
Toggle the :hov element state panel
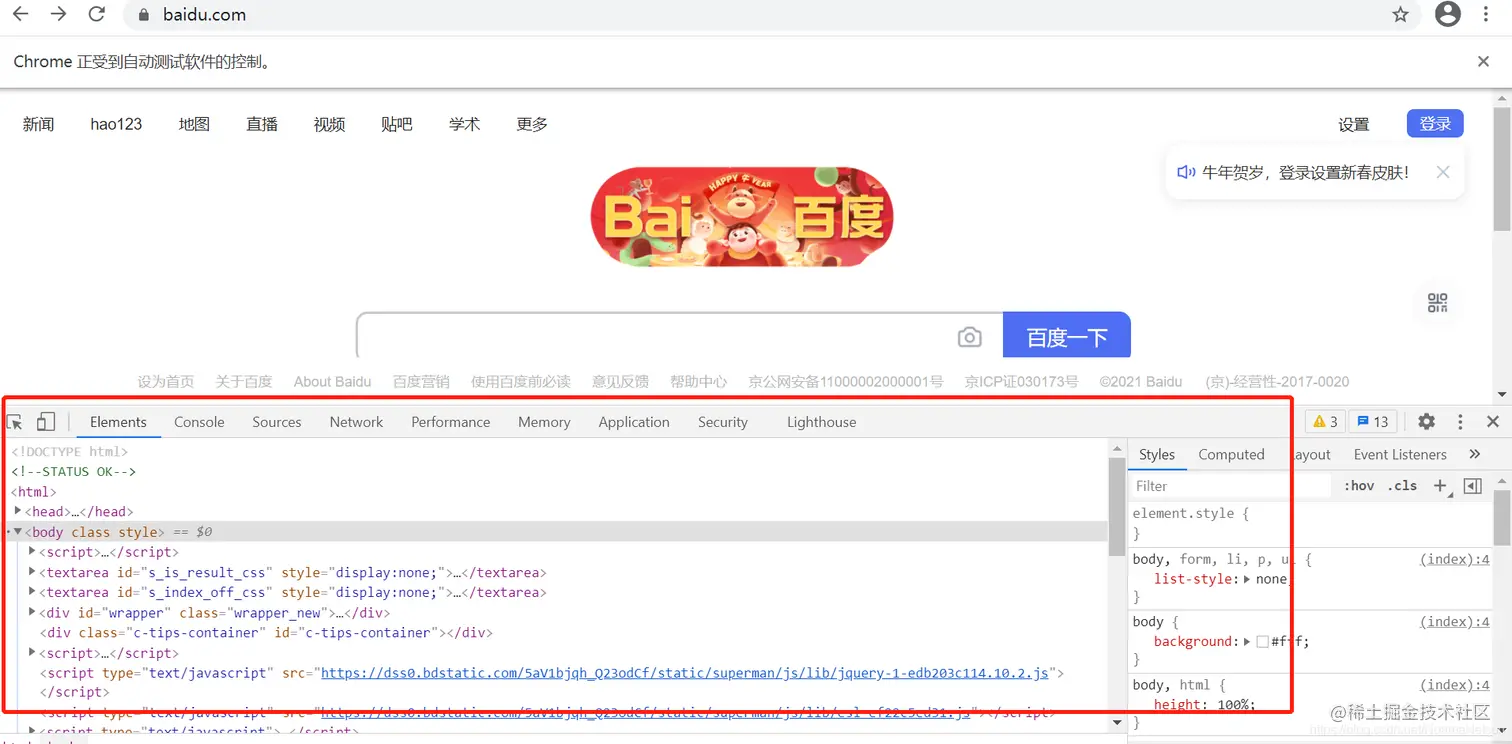(x=1358, y=485)
